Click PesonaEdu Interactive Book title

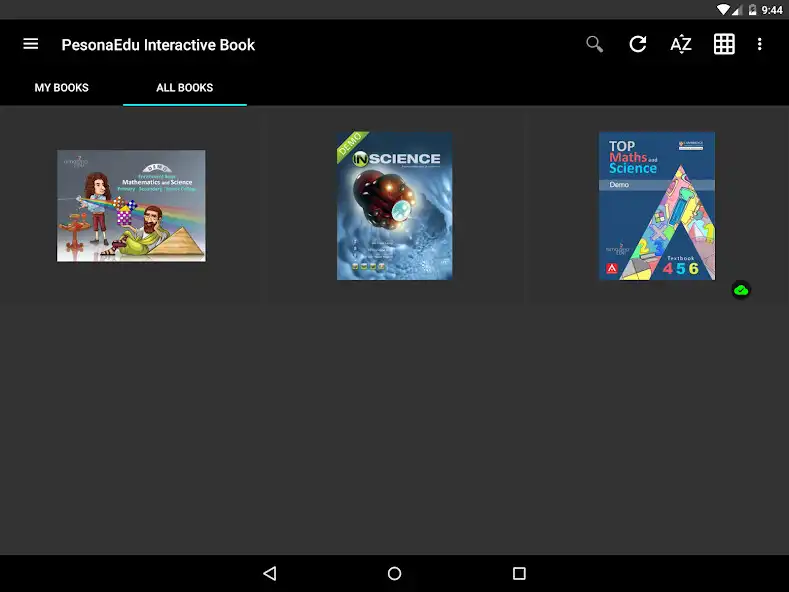pyautogui.click(x=158, y=45)
